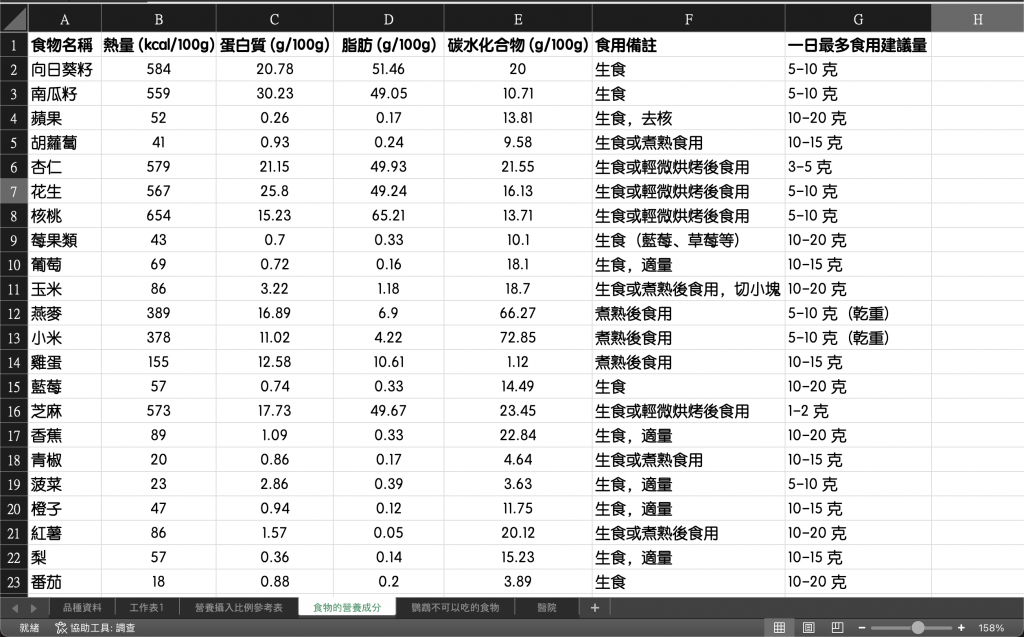
Task: Click cell 食物名稱 header
Action: 65,45
